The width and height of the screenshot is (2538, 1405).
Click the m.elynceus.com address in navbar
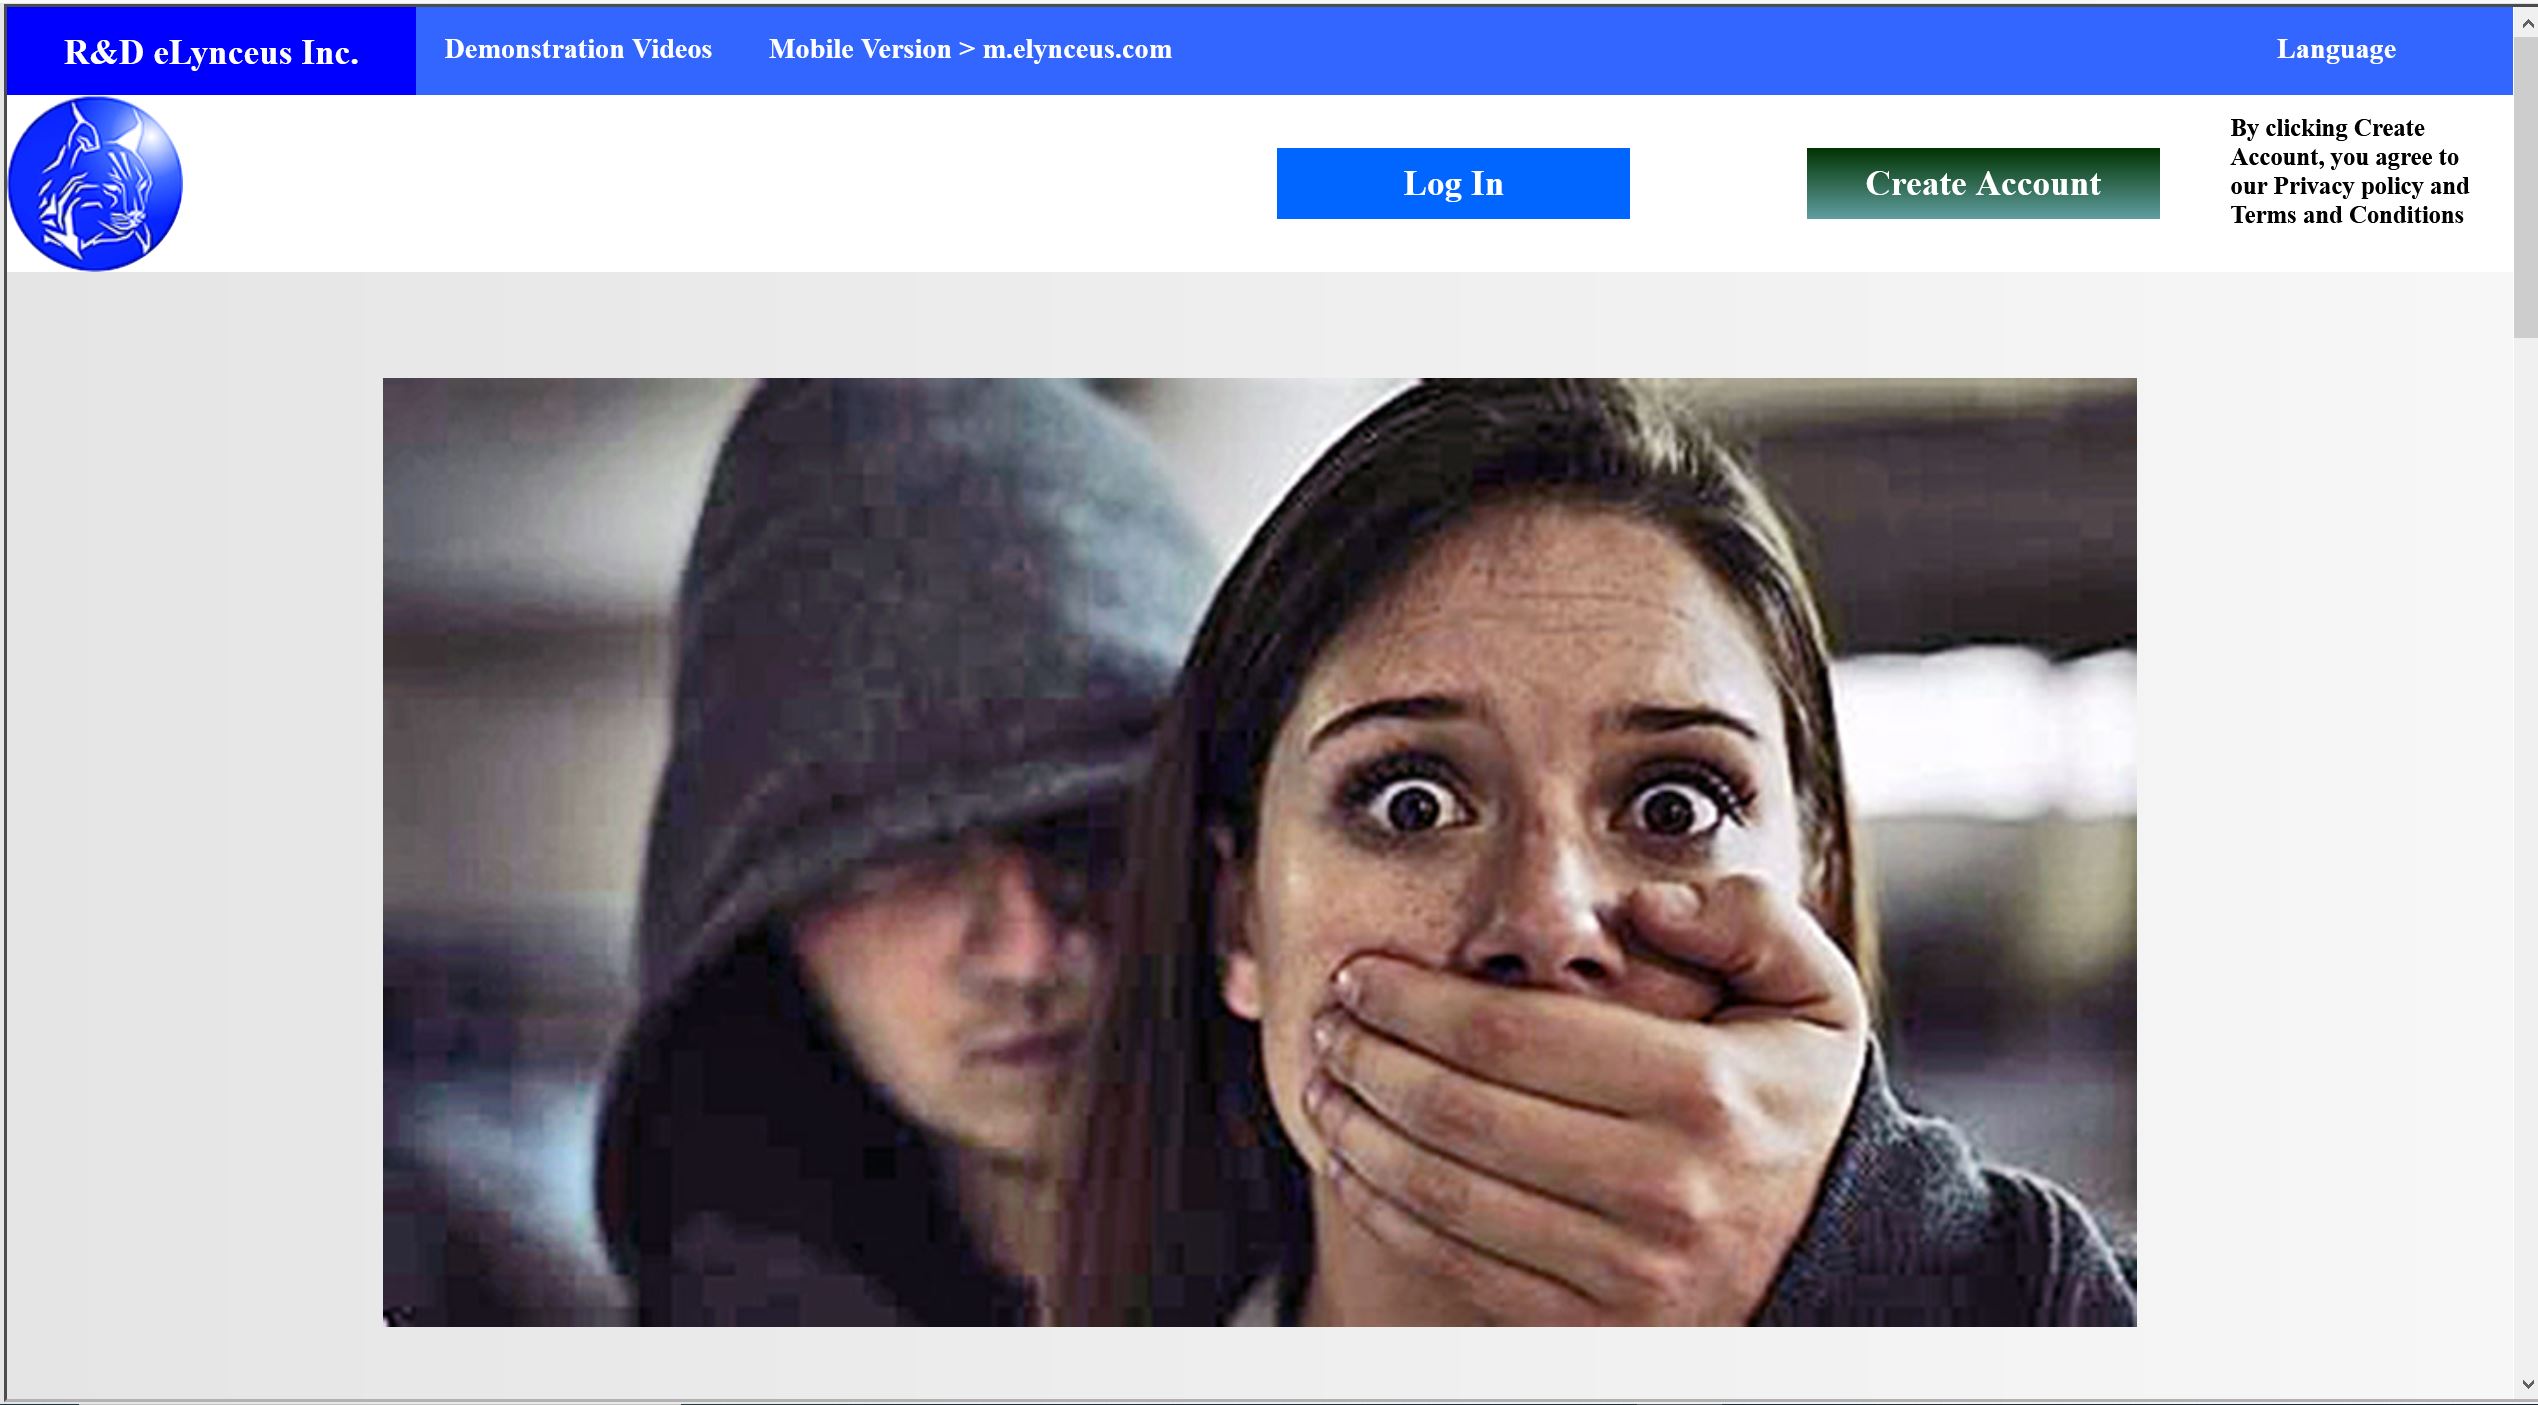point(1077,49)
